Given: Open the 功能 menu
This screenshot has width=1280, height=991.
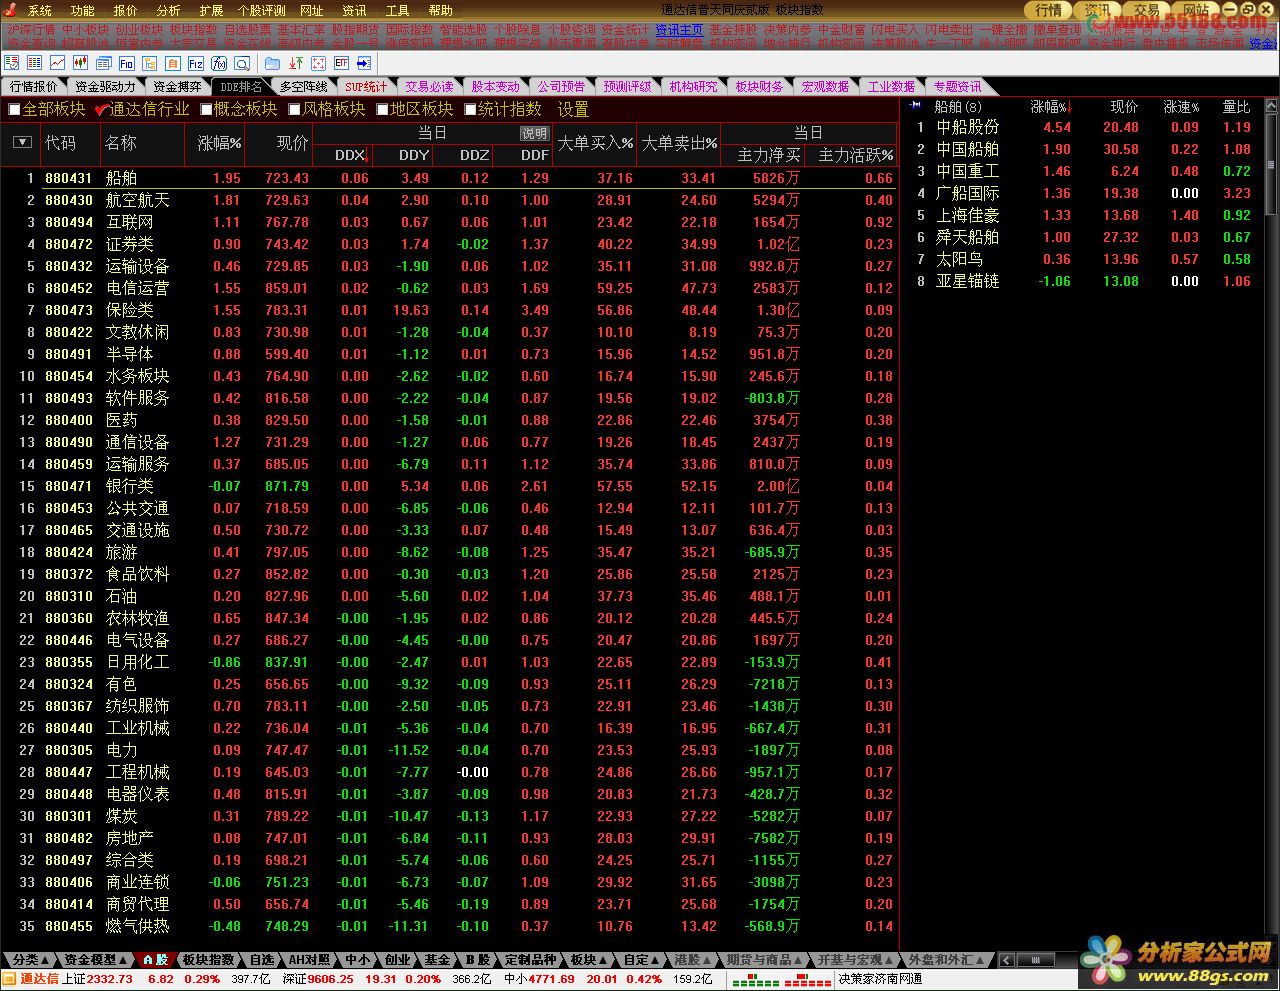Looking at the screenshot, I should pos(82,11).
